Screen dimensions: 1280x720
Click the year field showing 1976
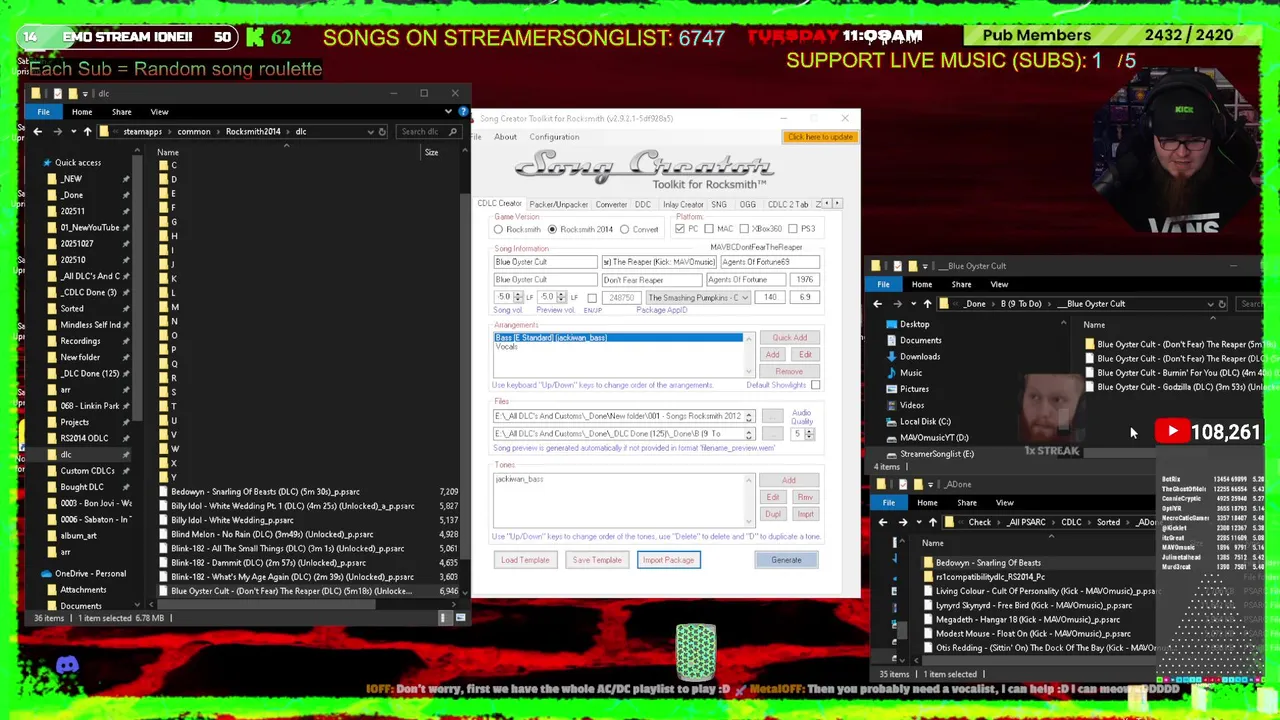pyautogui.click(x=804, y=280)
